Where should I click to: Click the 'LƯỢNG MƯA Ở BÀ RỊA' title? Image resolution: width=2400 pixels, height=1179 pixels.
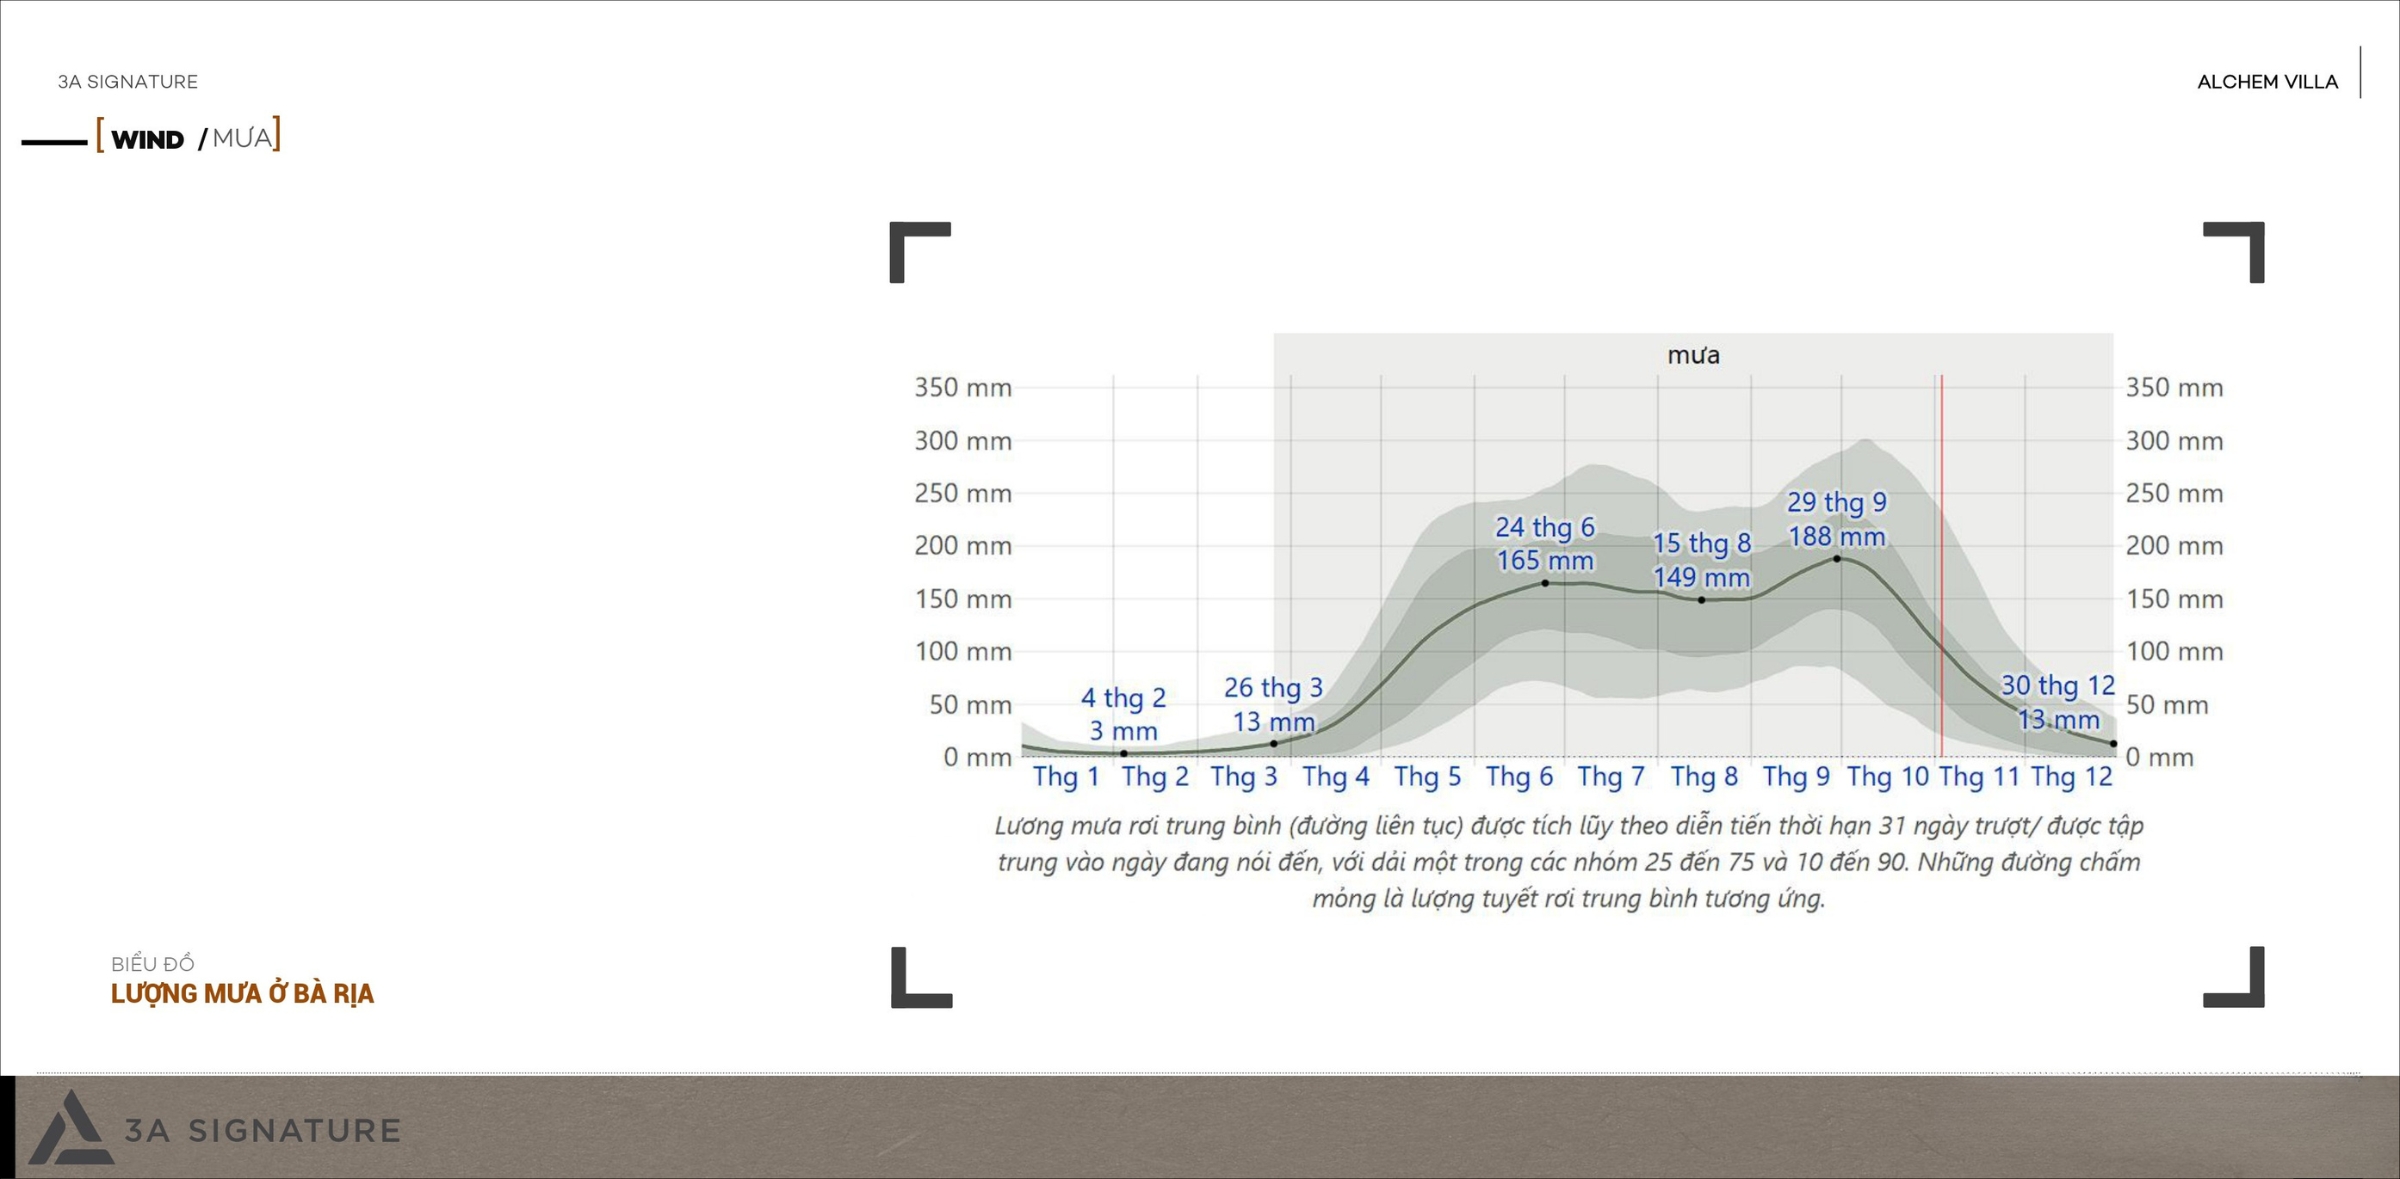pyautogui.click(x=242, y=994)
